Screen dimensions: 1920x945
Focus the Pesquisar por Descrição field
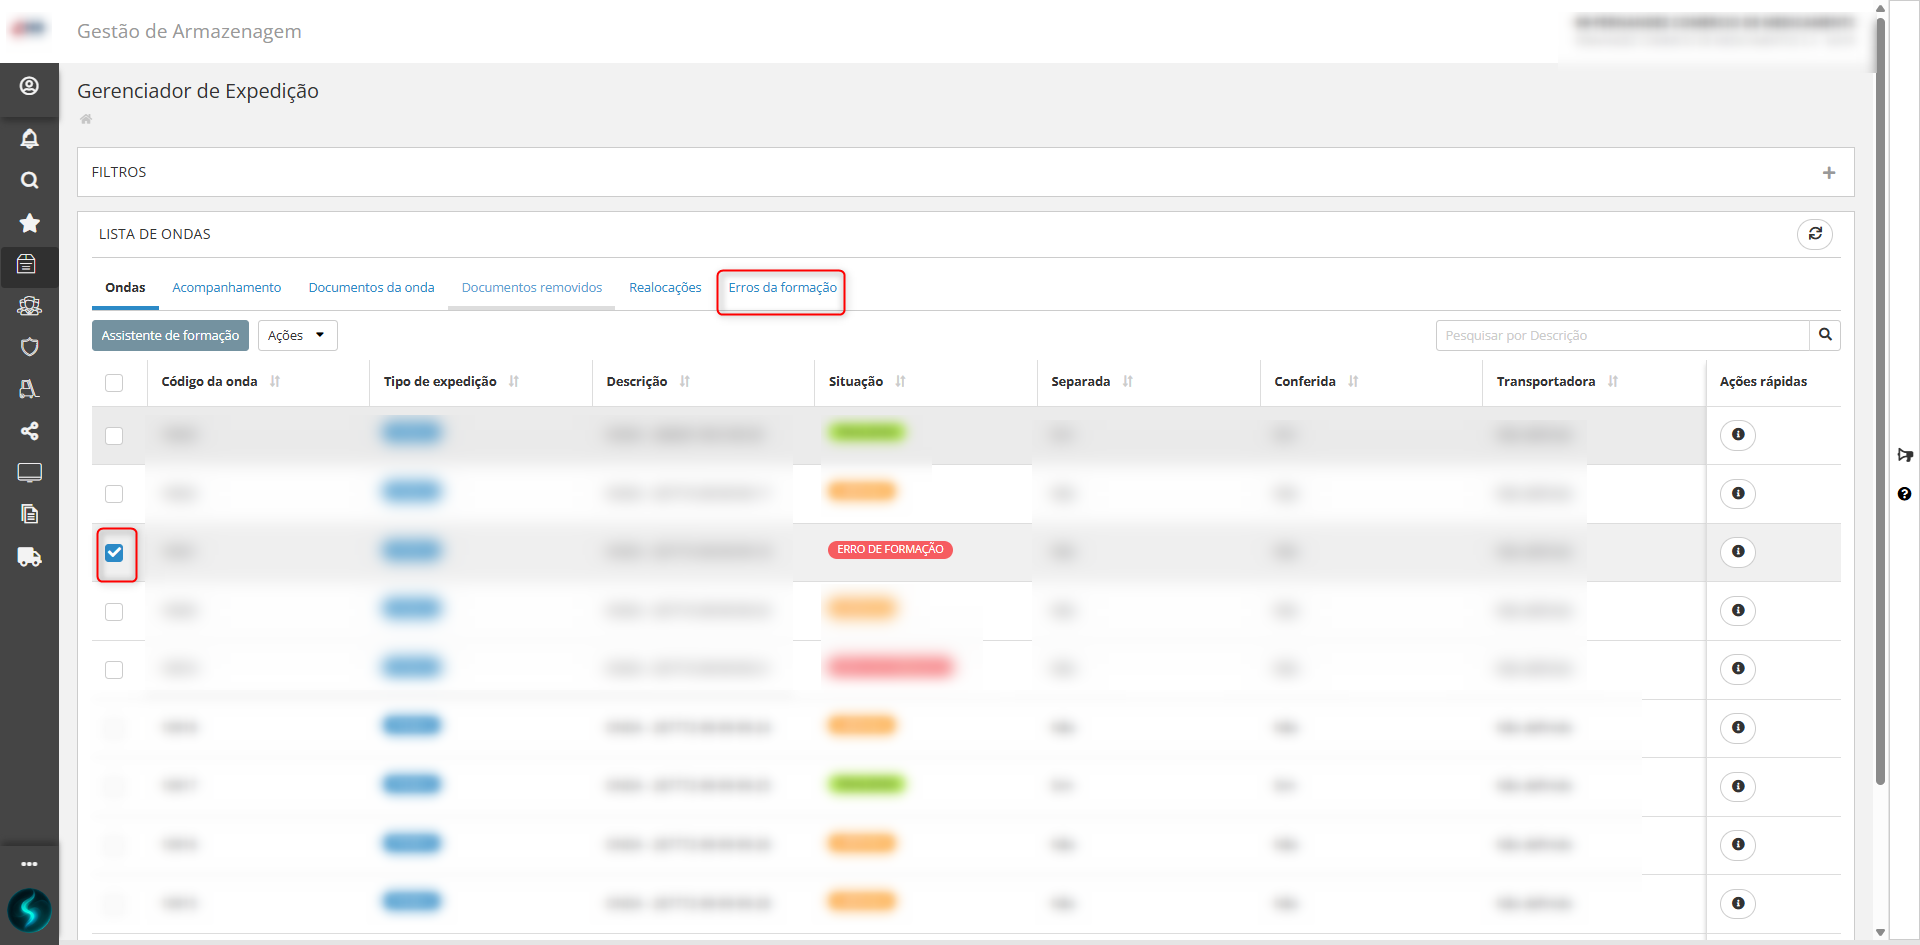coord(1622,335)
